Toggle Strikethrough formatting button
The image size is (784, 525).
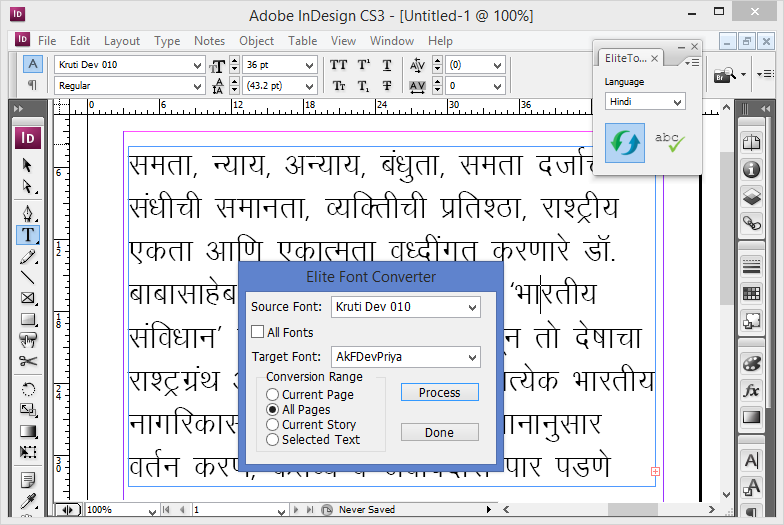pyautogui.click(x=387, y=86)
